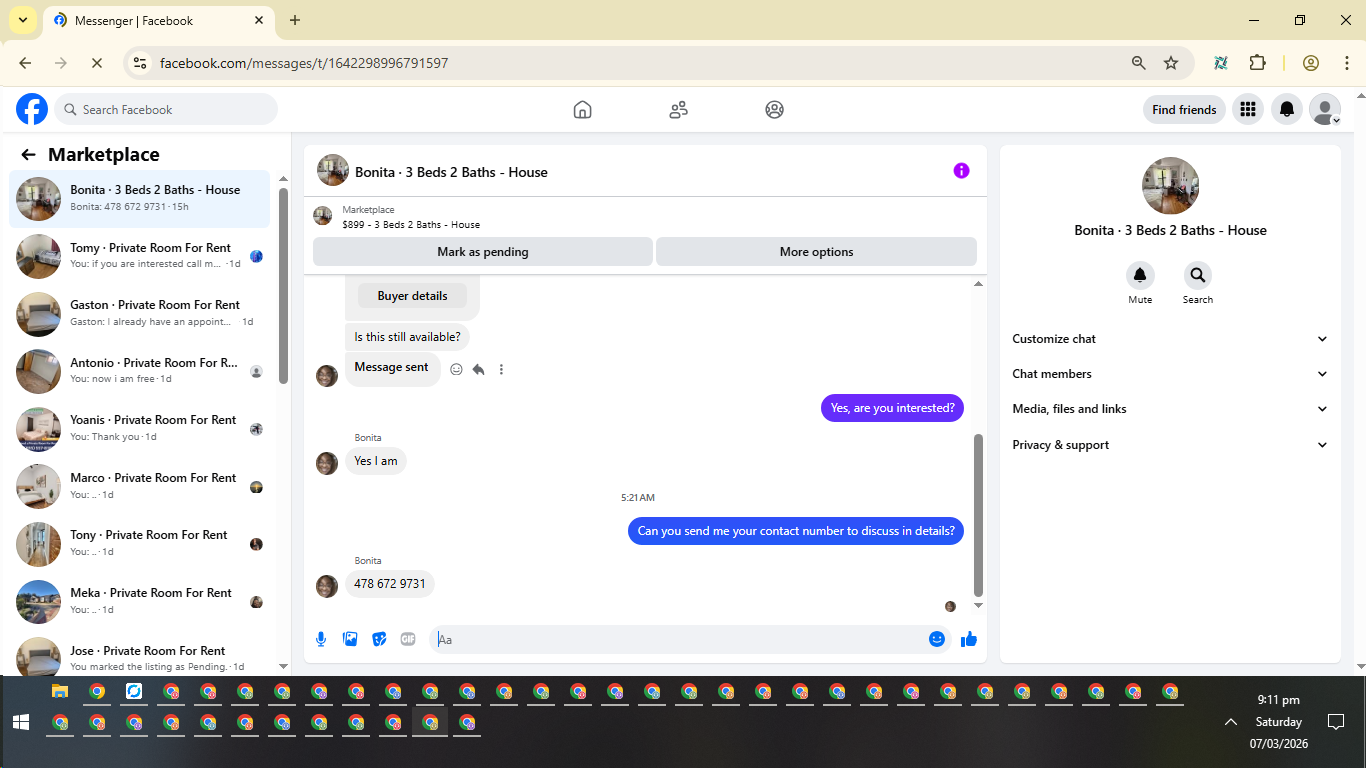This screenshot has width=1366, height=768.
Task: Stop loading the page
Action: (x=97, y=63)
